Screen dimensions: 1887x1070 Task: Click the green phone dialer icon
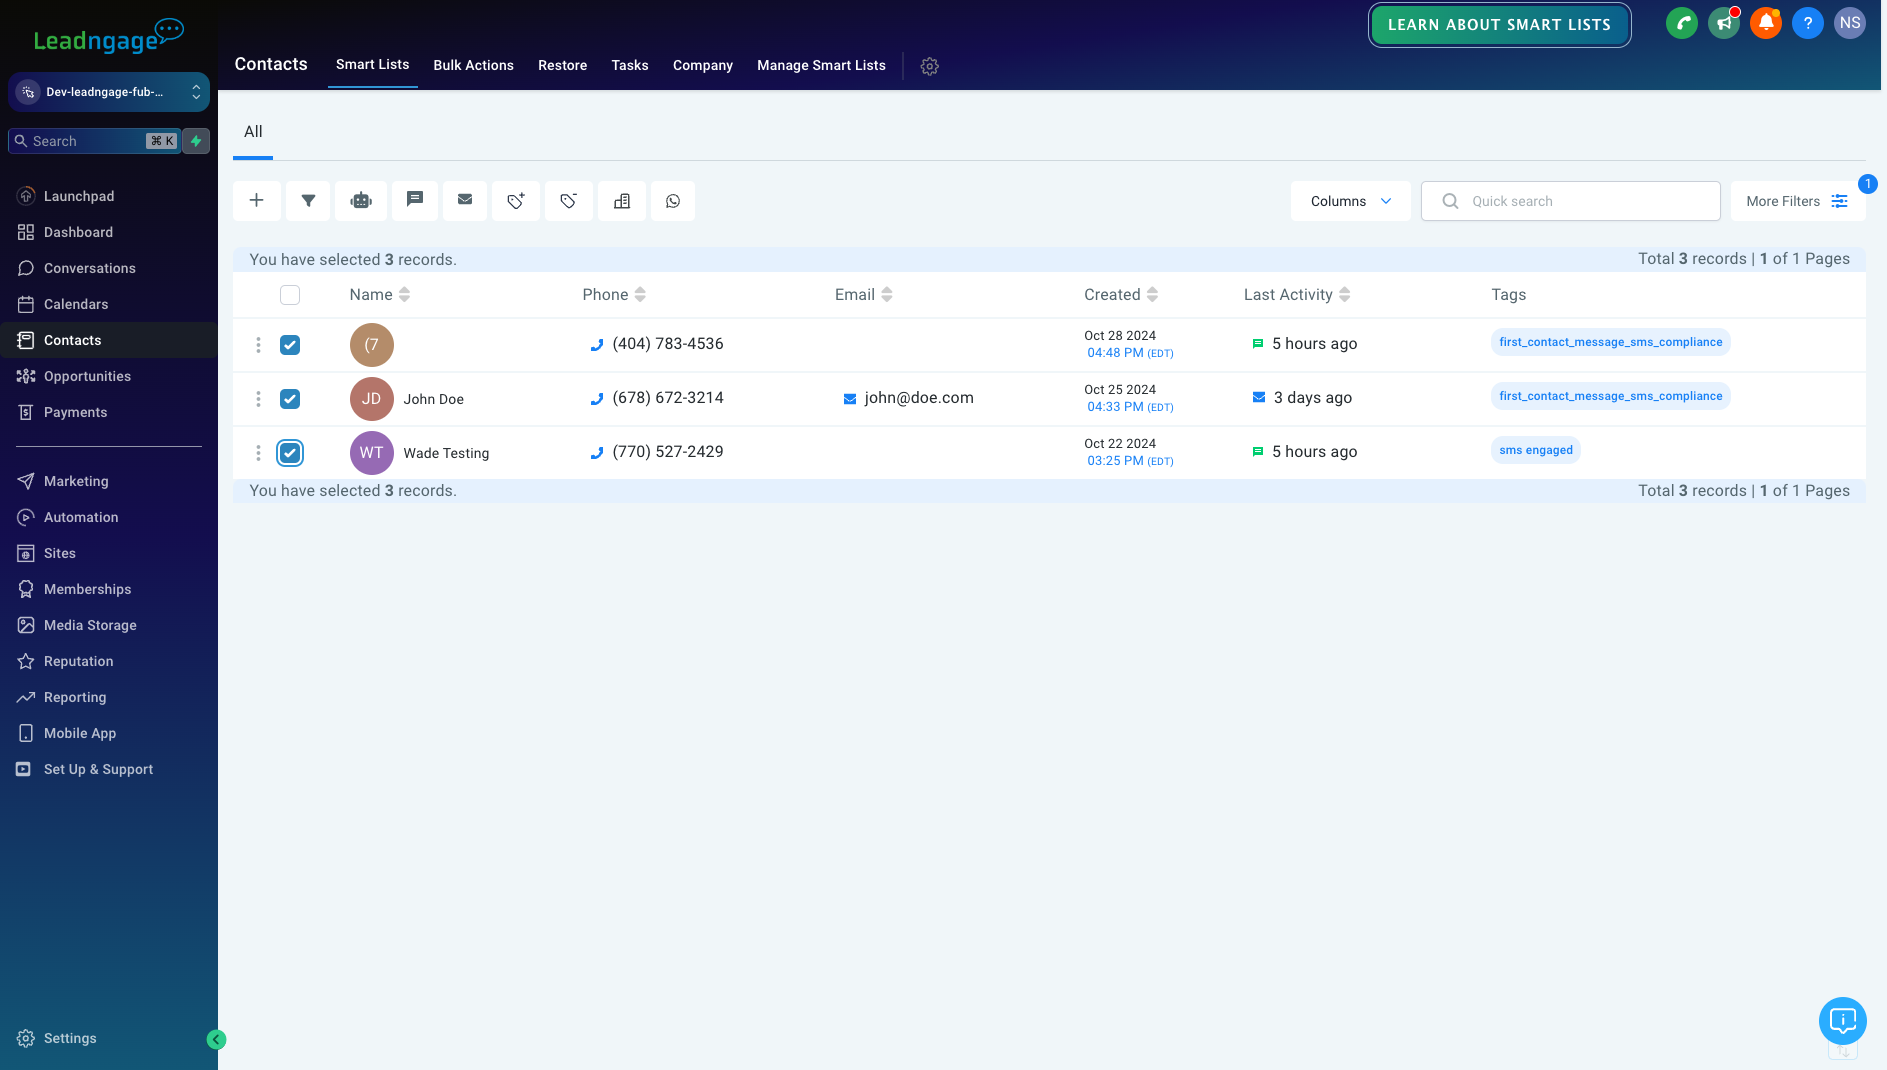[1682, 23]
